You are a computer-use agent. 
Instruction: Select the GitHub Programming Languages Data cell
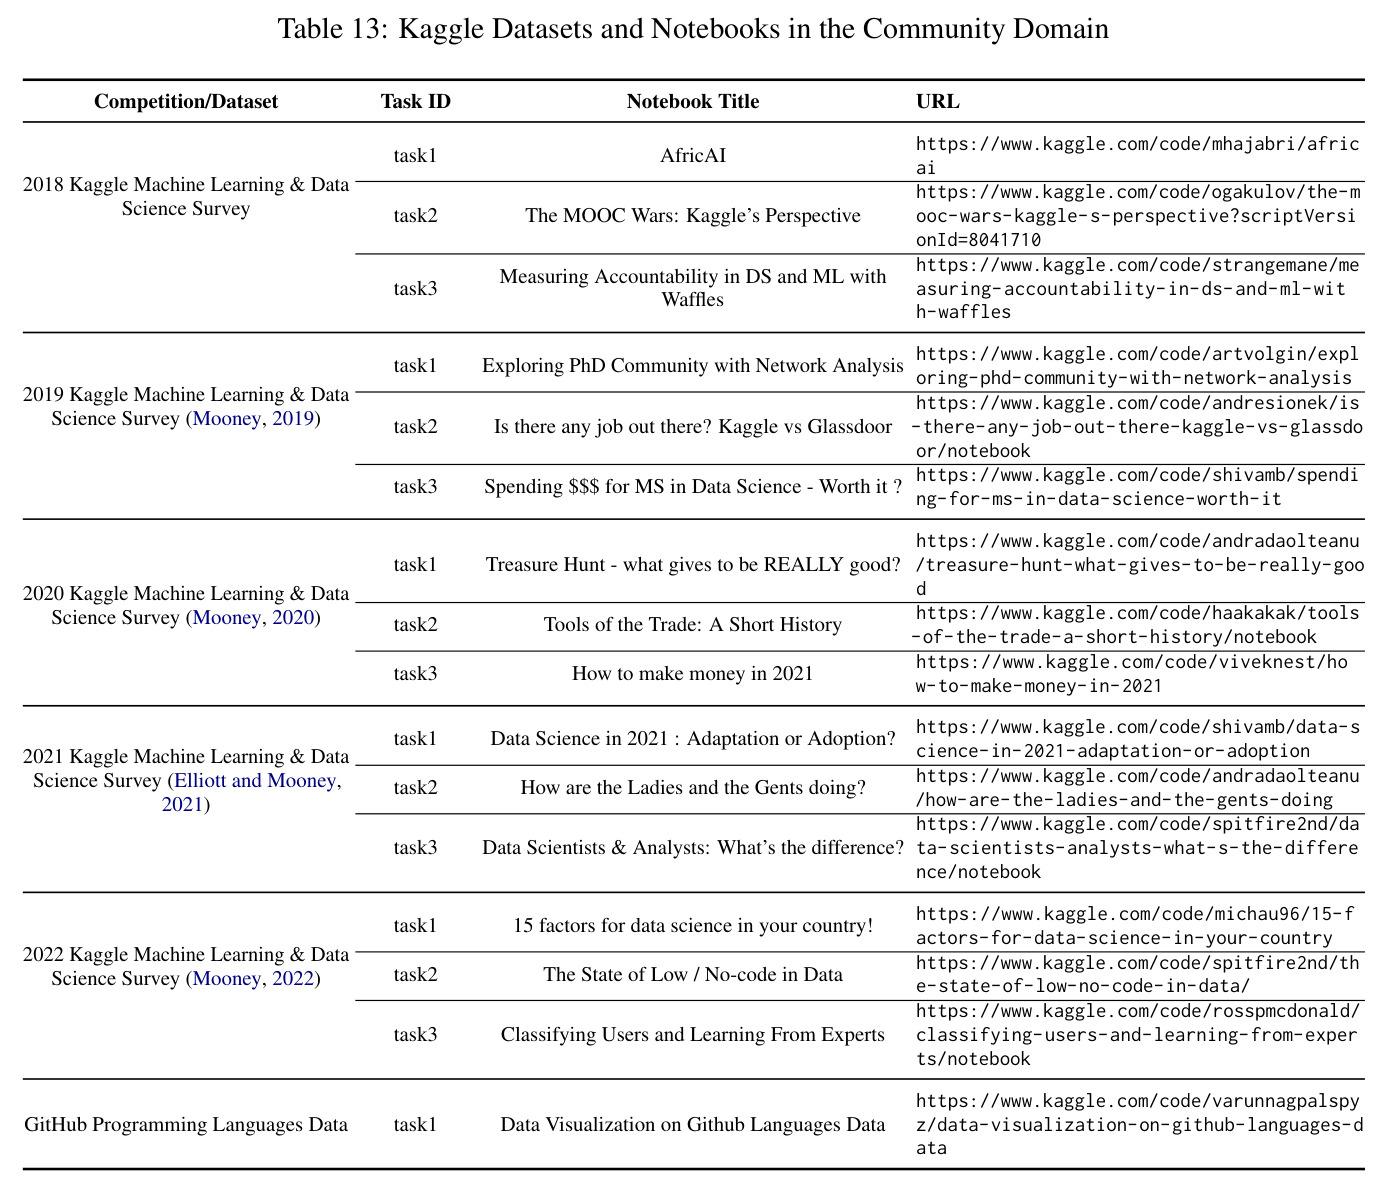(186, 1125)
